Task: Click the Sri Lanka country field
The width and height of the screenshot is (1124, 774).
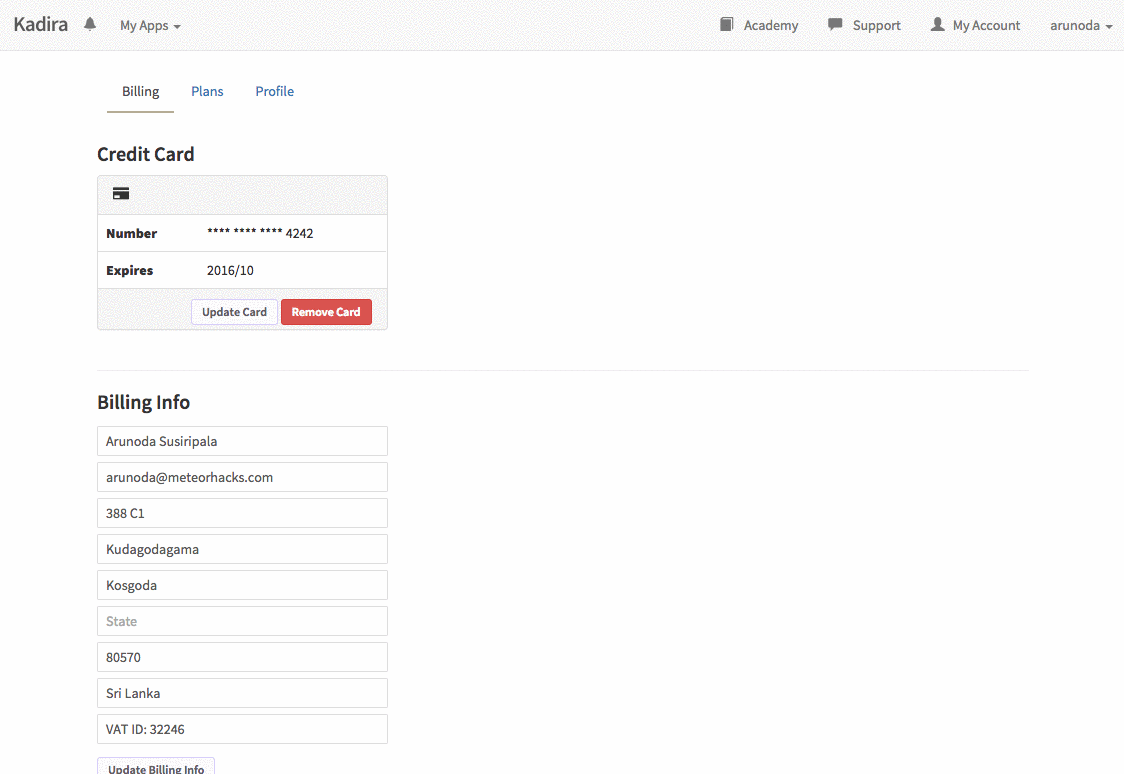Action: click(242, 693)
